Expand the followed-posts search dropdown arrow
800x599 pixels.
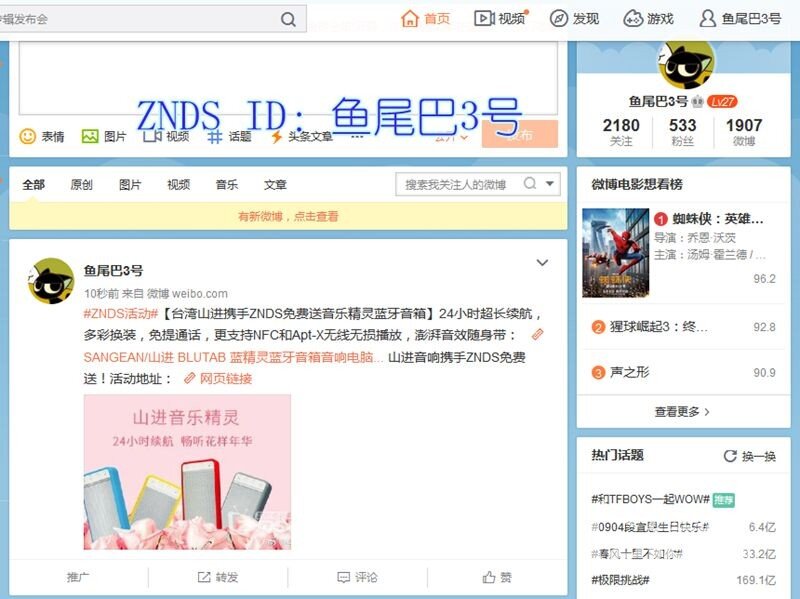[x=550, y=184]
